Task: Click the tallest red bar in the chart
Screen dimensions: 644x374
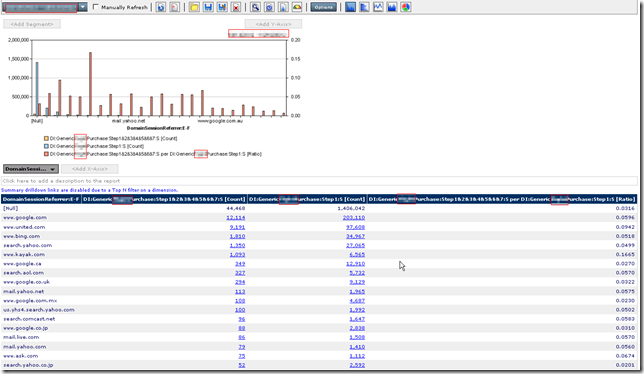Action: (x=90, y=84)
